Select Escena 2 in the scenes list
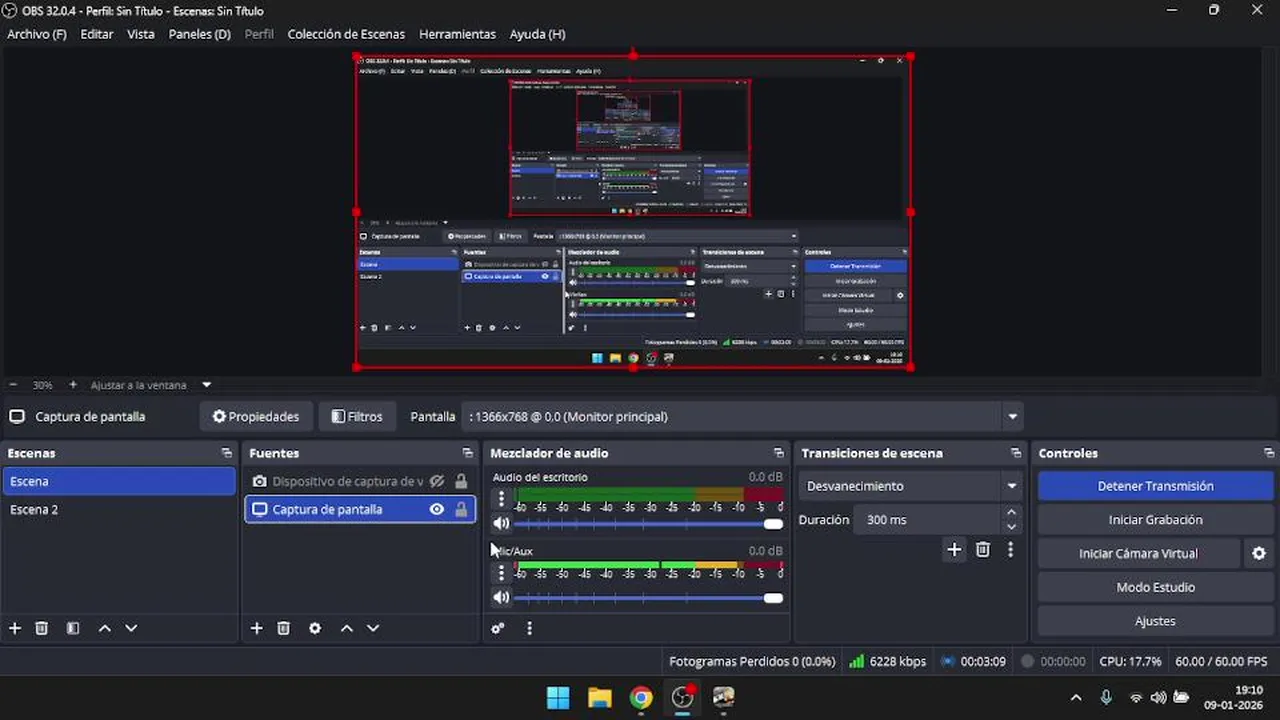The image size is (1280, 720). click(x=119, y=509)
